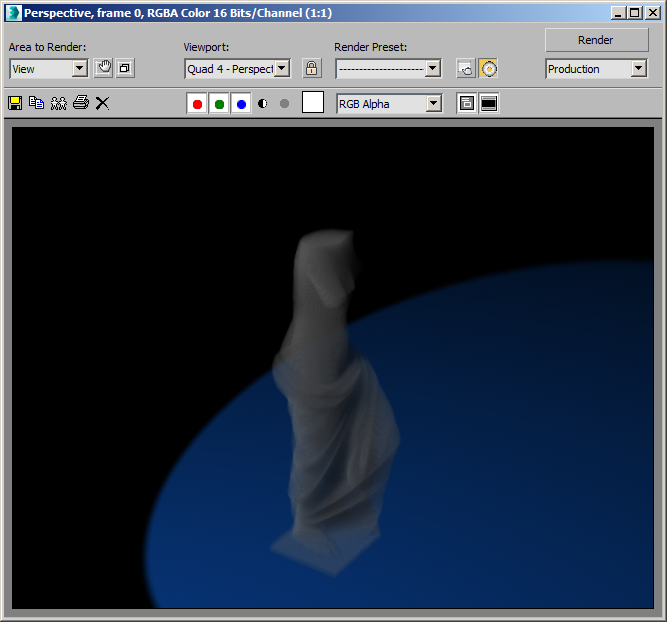The height and width of the screenshot is (622, 667).
Task: Toggle the UI display (black screen icon)
Action: pyautogui.click(x=489, y=103)
